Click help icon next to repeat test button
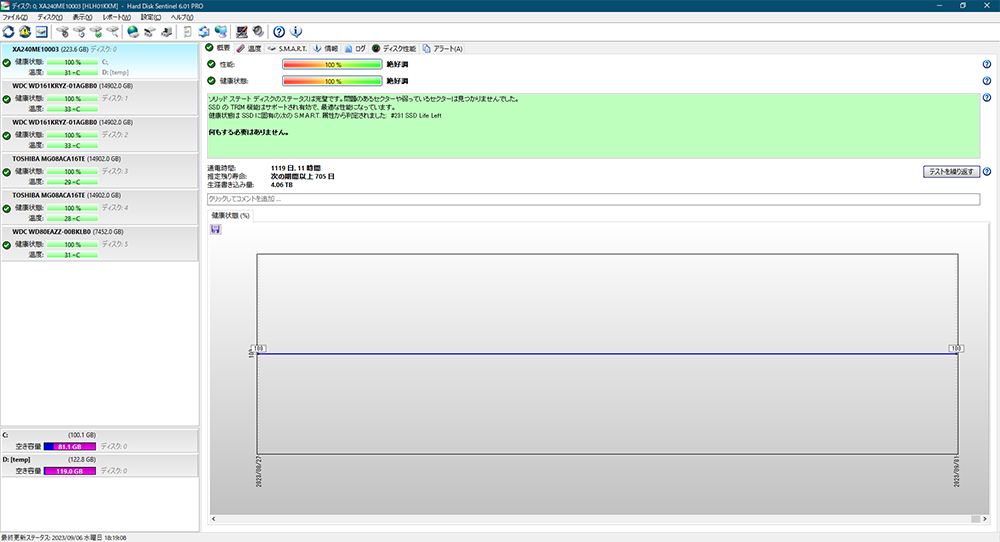The width and height of the screenshot is (1000, 542). coord(987,172)
